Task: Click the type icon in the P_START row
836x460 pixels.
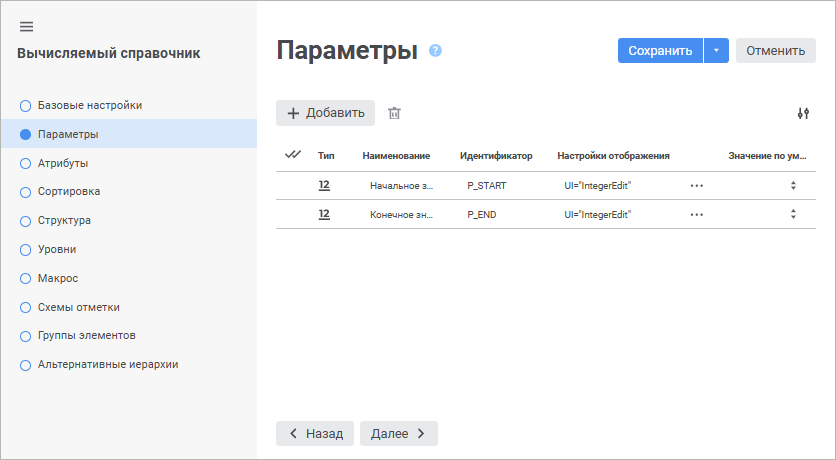Action: 324,185
